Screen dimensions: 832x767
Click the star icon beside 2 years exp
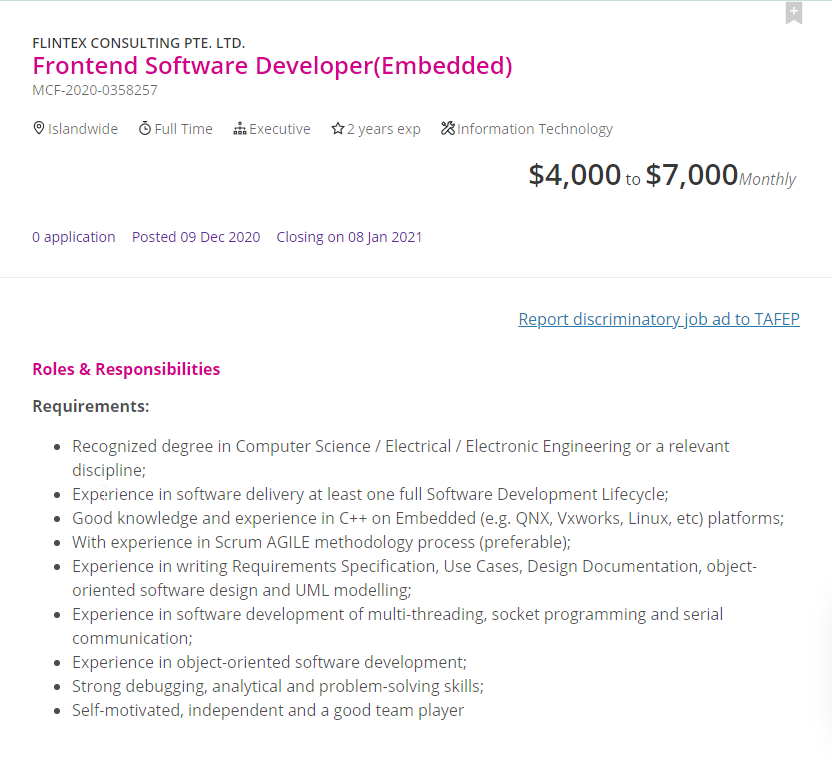338,129
